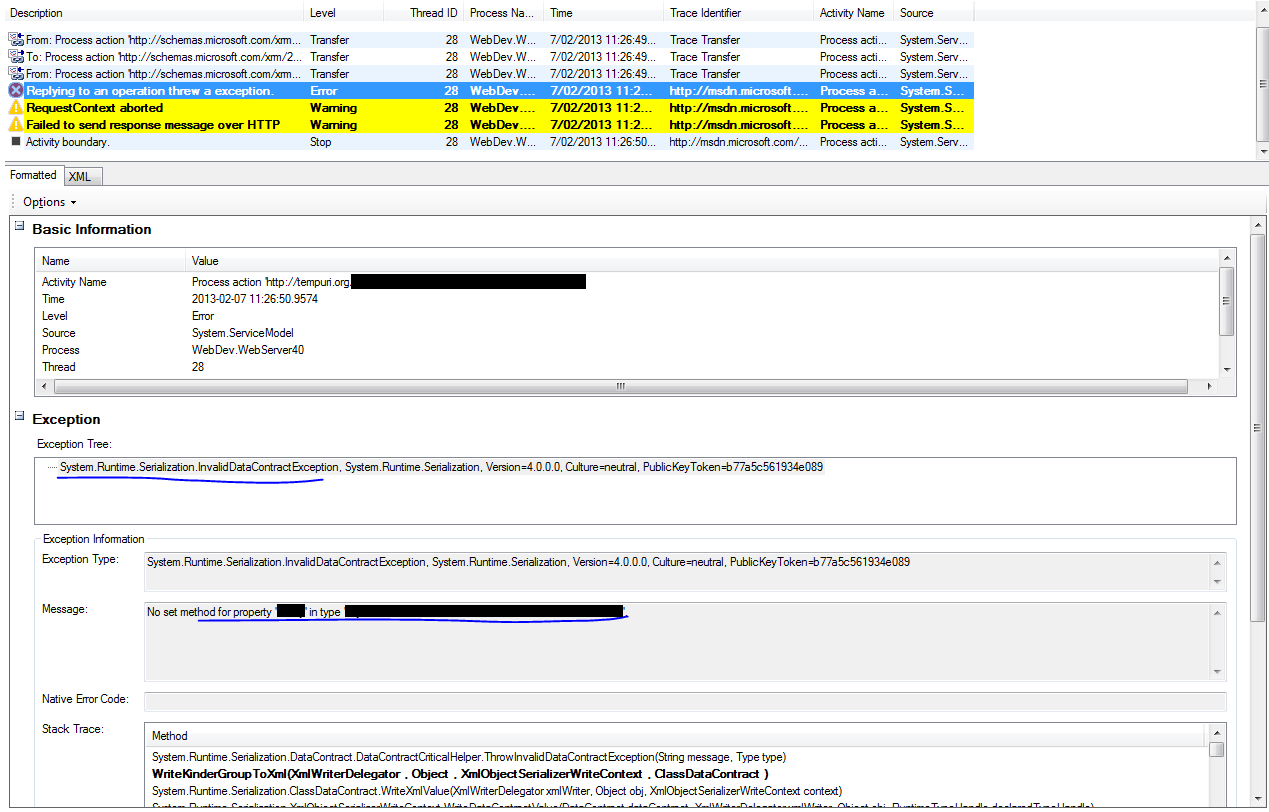Open the Options dropdown menu
1269x812 pixels.
(x=49, y=202)
